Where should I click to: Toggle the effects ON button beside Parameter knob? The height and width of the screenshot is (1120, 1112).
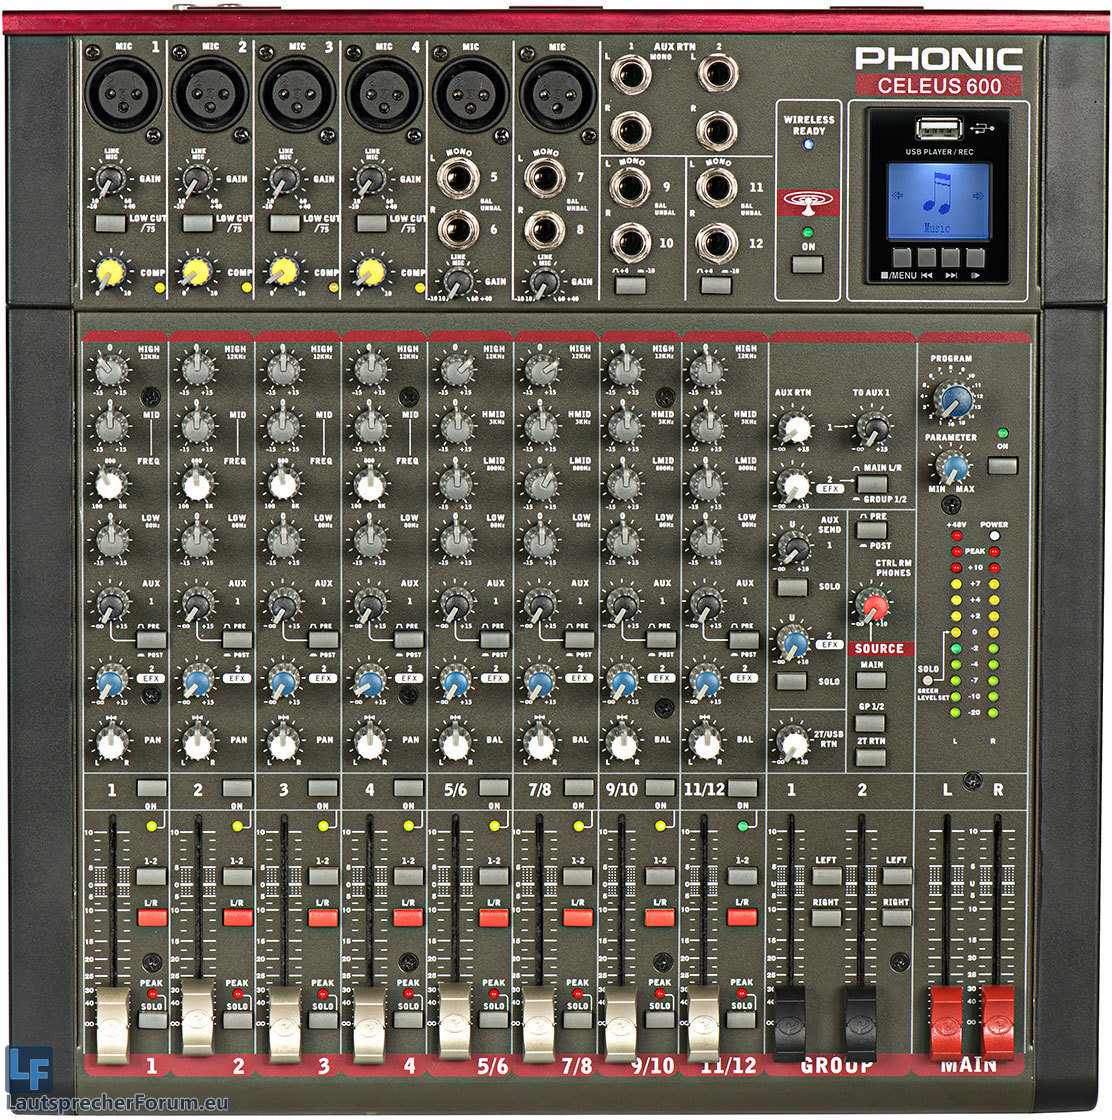(x=1001, y=465)
